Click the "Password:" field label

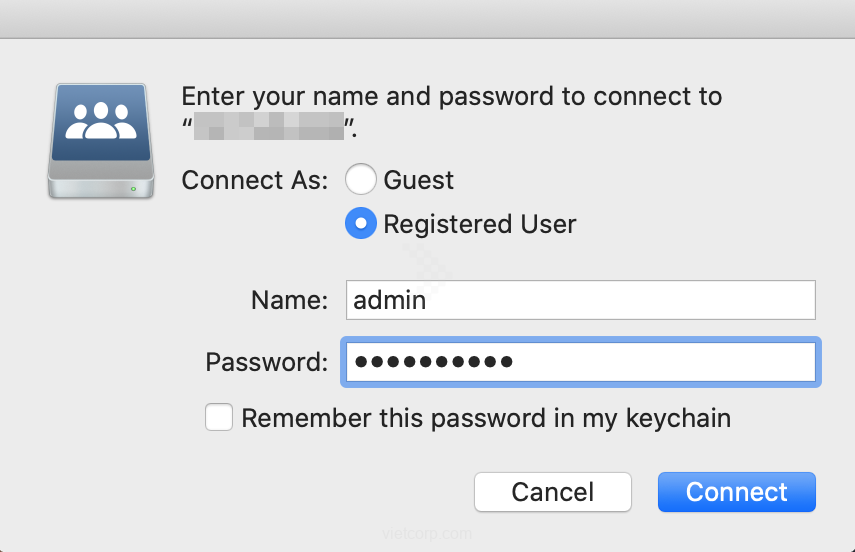[x=266, y=361]
